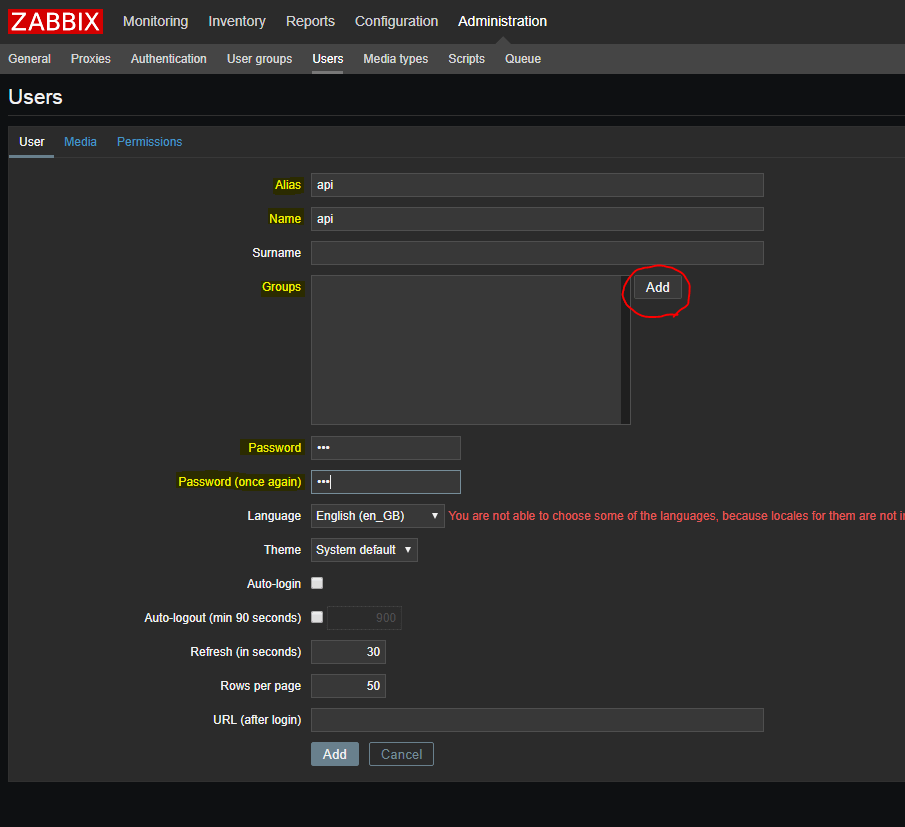Image resolution: width=905 pixels, height=827 pixels.
Task: Click the Groups list scrollbar
Action: 625,350
